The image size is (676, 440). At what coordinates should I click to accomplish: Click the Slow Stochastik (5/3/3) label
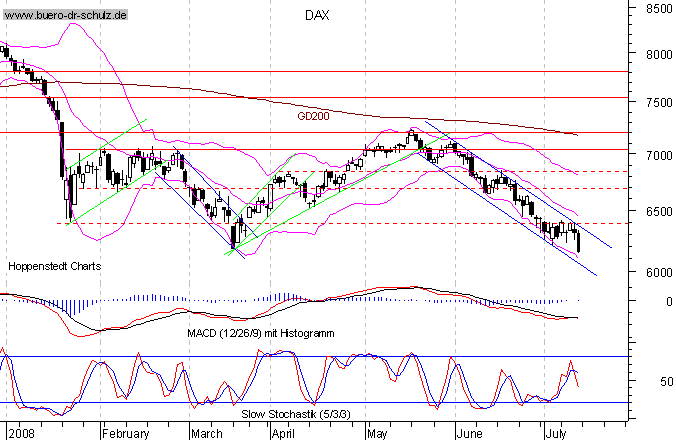tap(296, 414)
